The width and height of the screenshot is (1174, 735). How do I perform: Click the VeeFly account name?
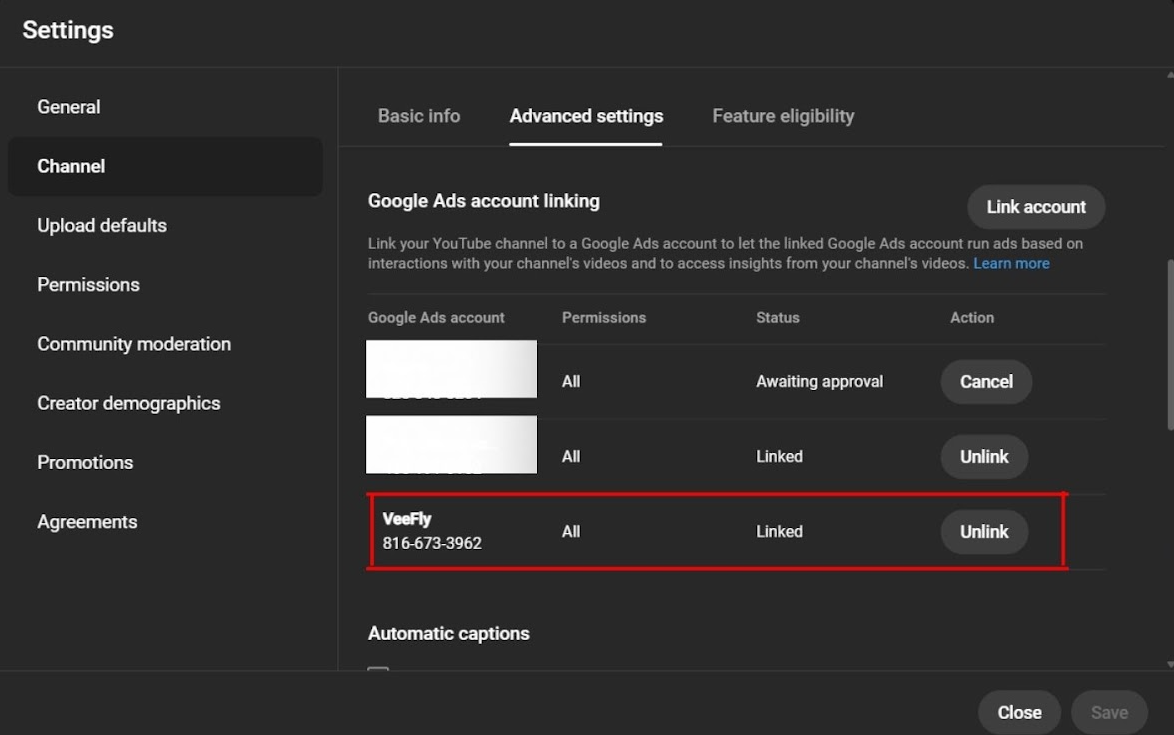click(x=407, y=519)
